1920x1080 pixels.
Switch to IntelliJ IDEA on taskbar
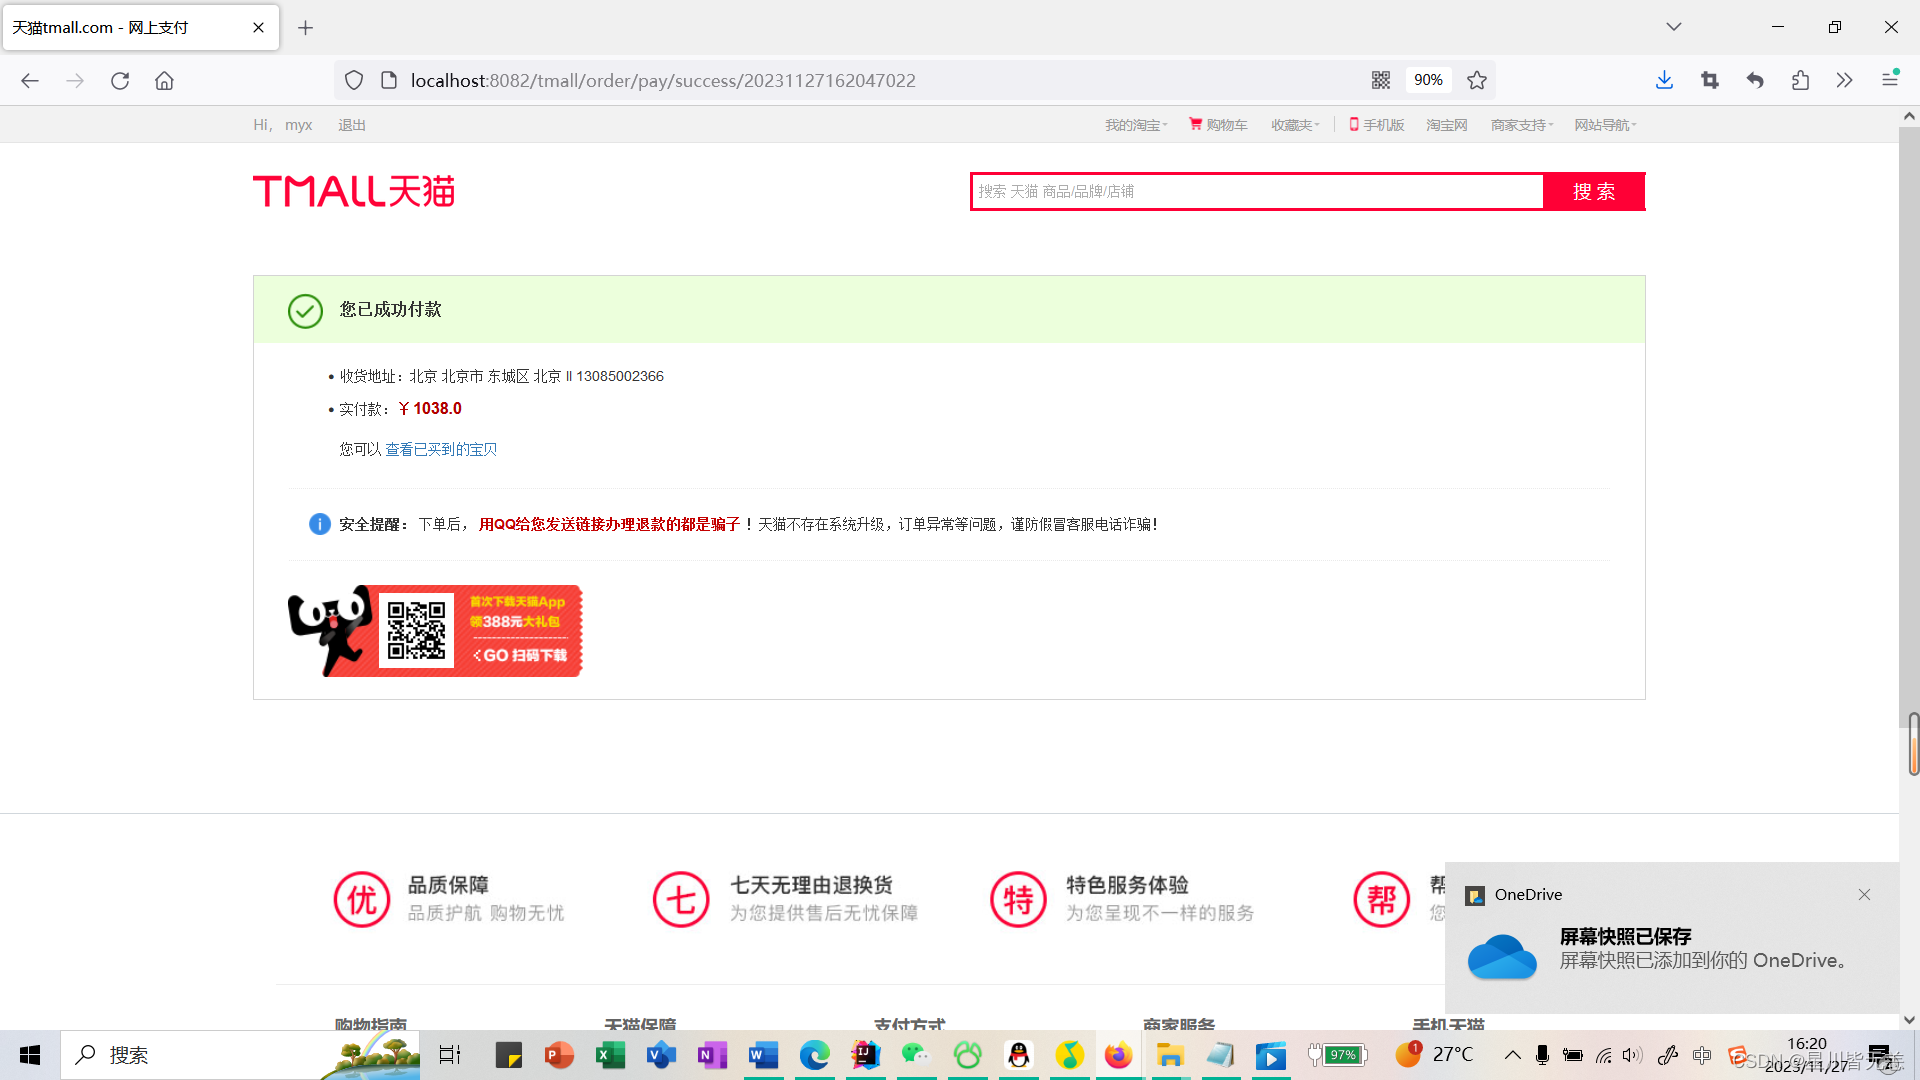(865, 1055)
